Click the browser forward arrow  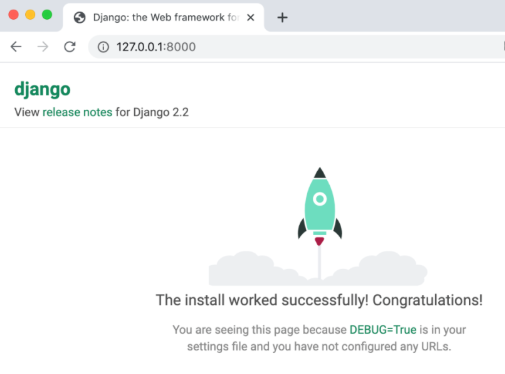pos(43,47)
